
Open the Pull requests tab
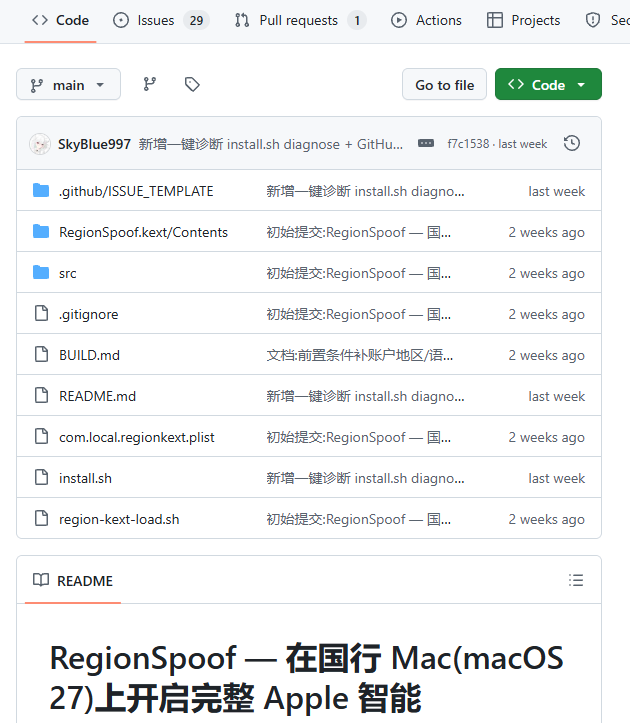[301, 20]
